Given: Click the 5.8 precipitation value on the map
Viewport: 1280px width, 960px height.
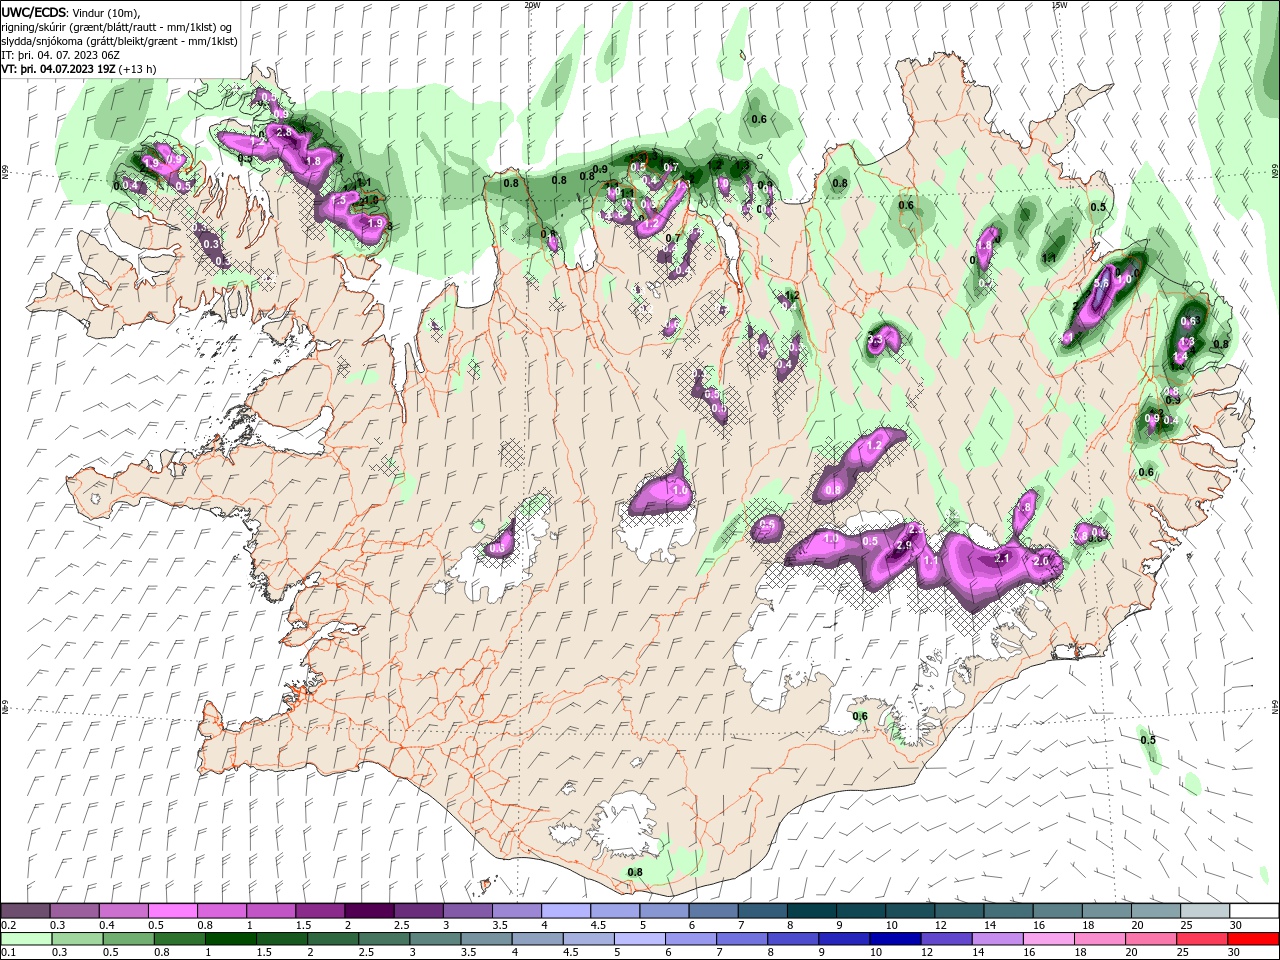Looking at the screenshot, I should pos(1102,284).
